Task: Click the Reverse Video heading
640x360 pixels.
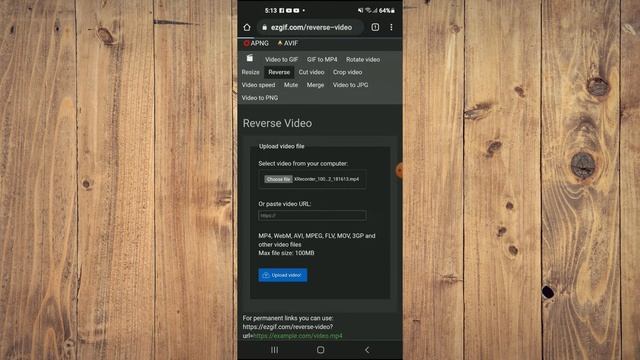Action: 277,123
